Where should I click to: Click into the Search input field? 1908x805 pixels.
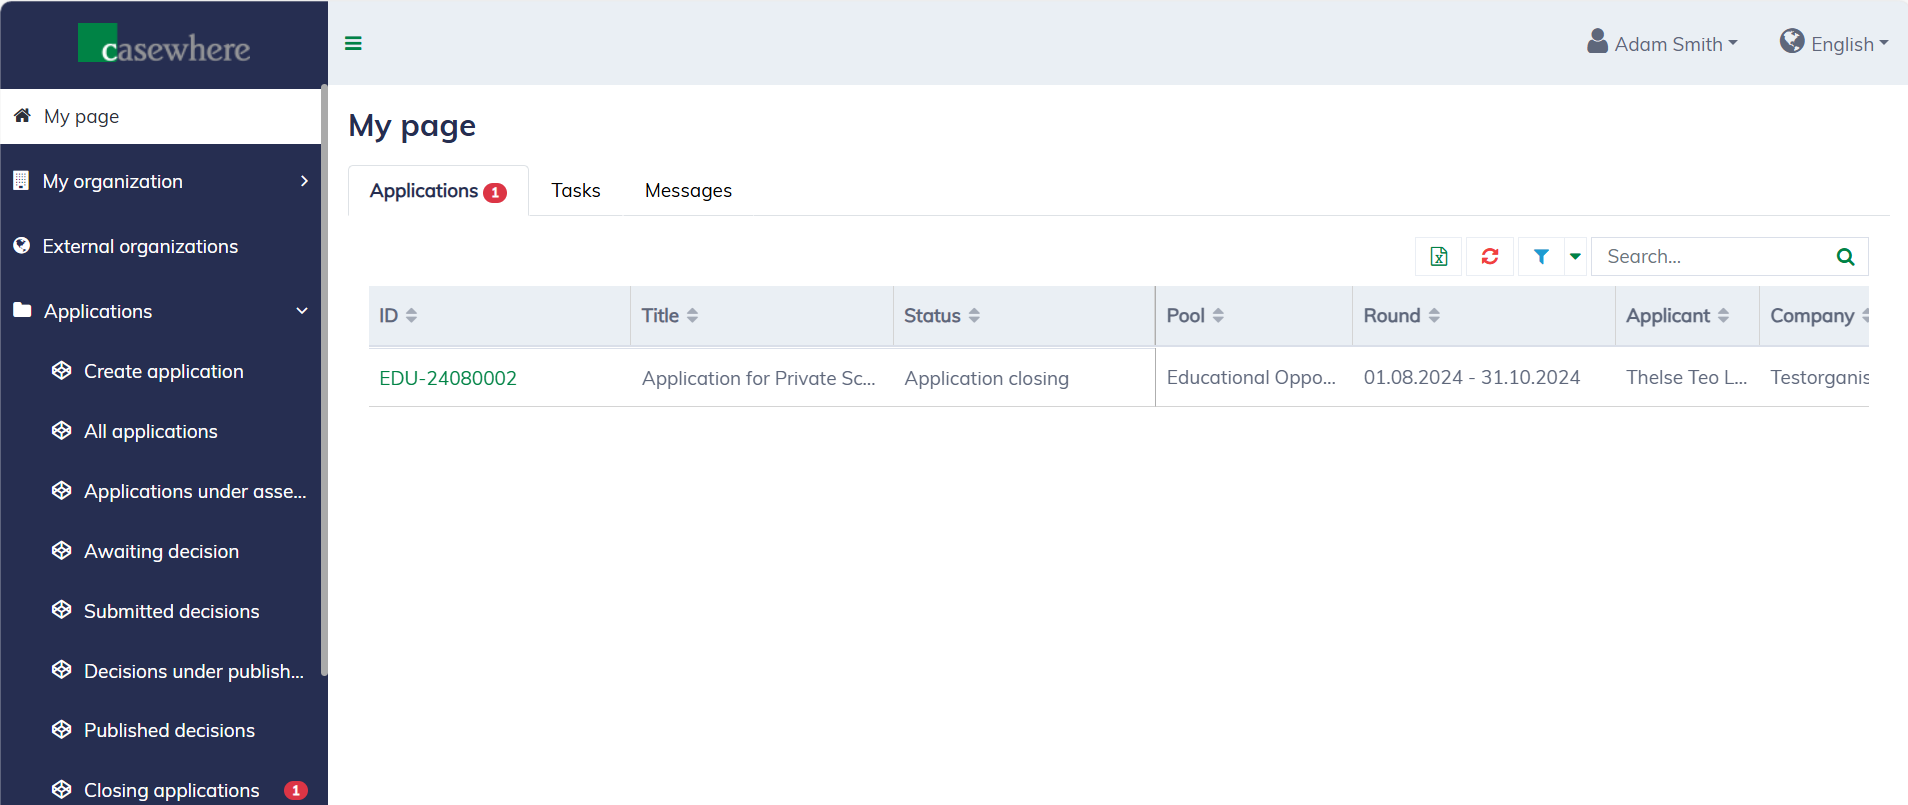point(1712,257)
